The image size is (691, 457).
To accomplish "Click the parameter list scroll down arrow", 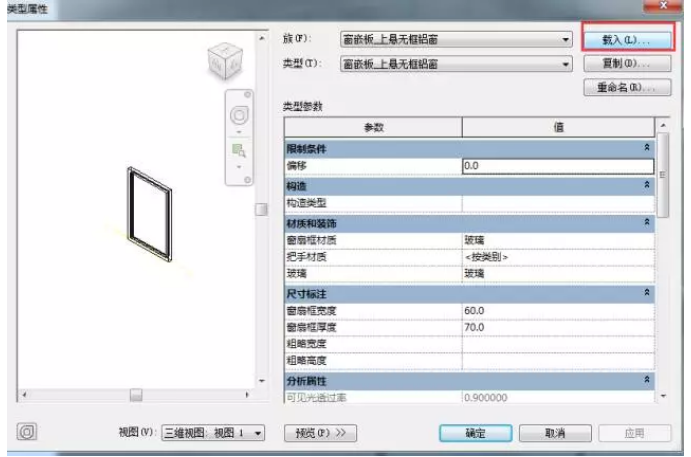I will [663, 396].
